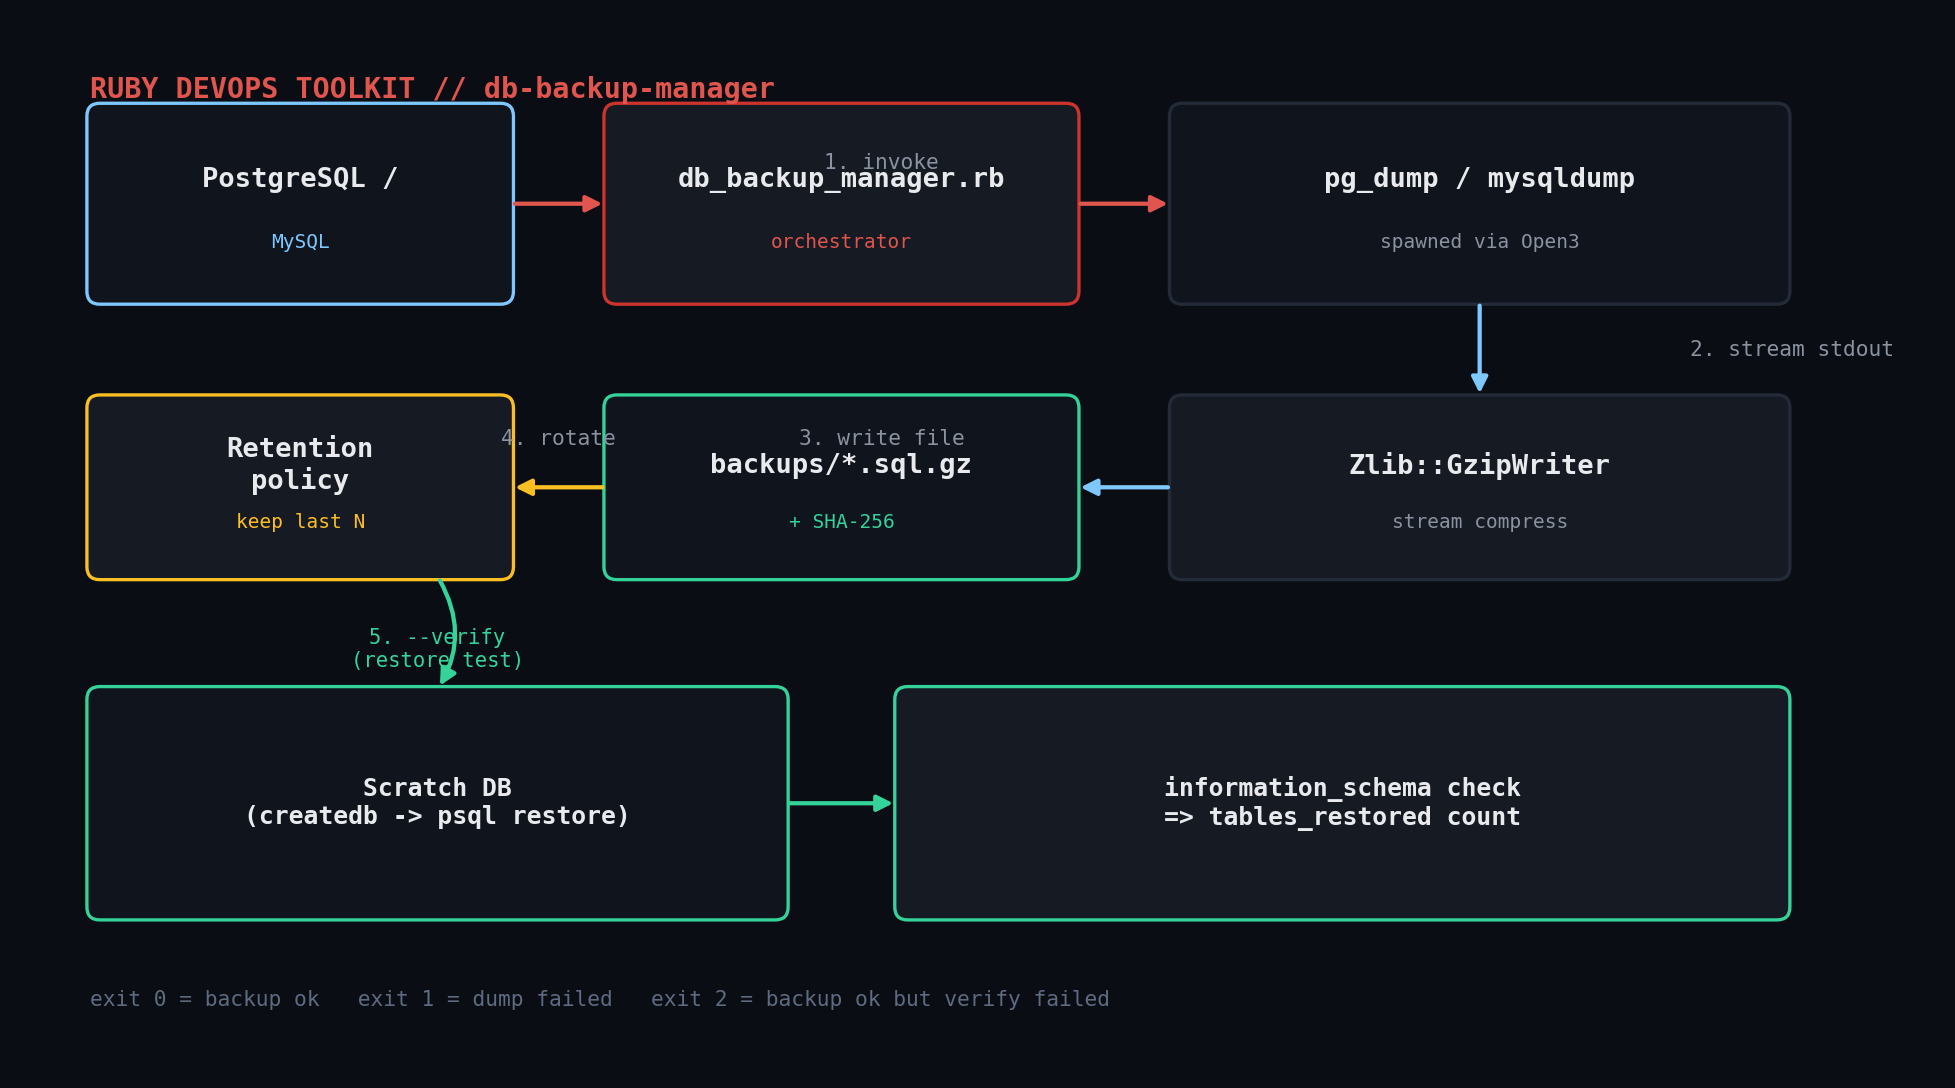Click the '3. write file' step label
Screen dimensions: 1955x1088
tap(881, 438)
